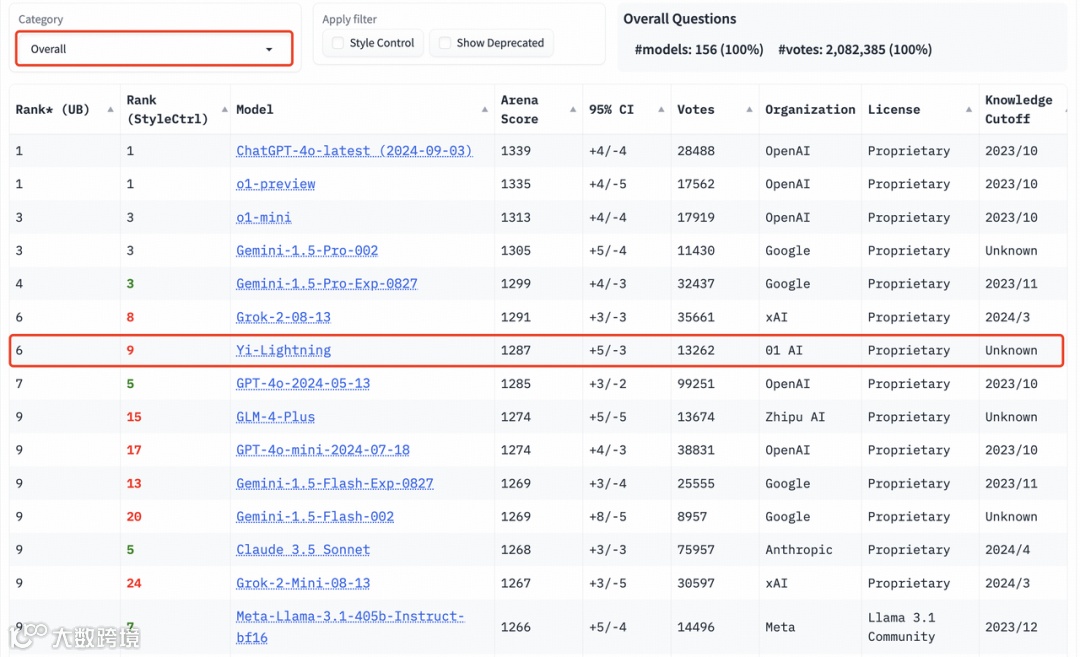The image size is (1080, 657).
Task: Open the Grok-2-Mini-08-13 link
Action: click(303, 583)
